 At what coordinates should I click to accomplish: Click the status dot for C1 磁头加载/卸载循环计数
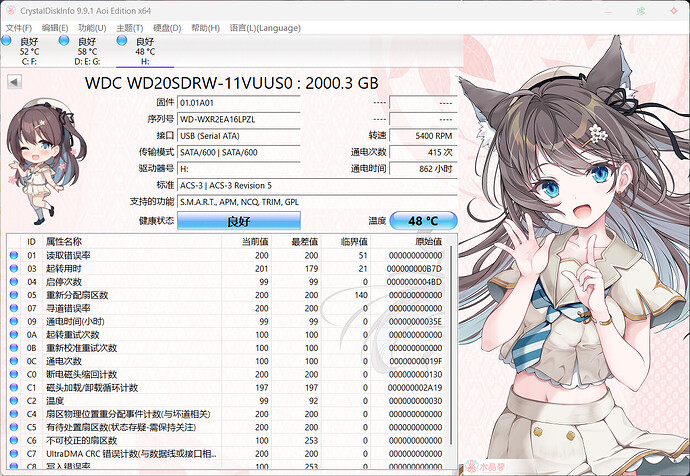click(14, 387)
